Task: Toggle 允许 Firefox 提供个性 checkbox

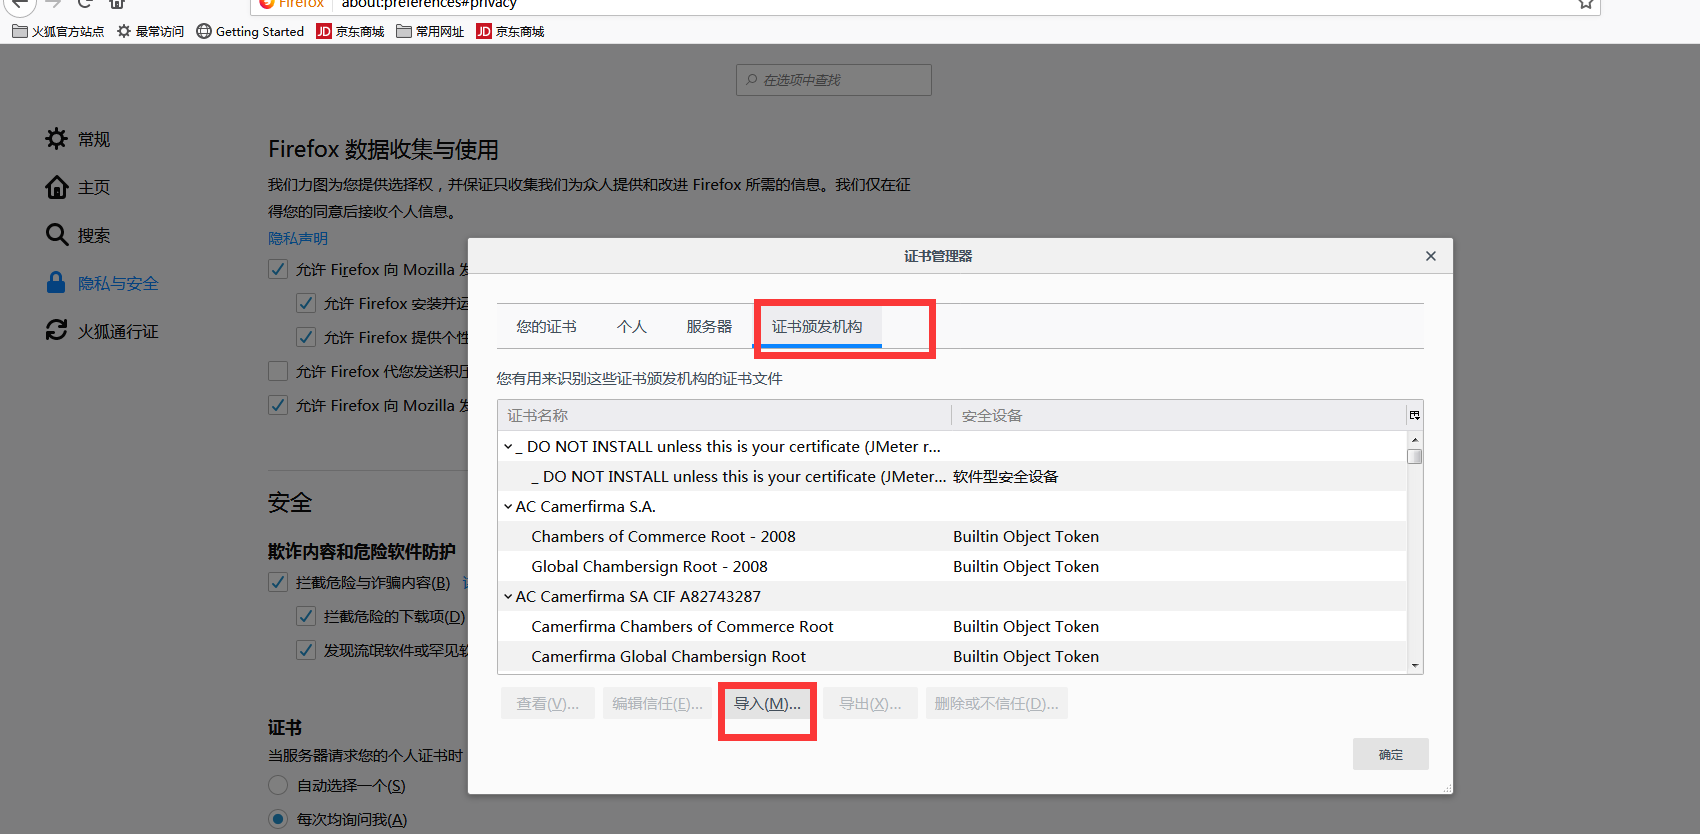Action: click(x=306, y=337)
